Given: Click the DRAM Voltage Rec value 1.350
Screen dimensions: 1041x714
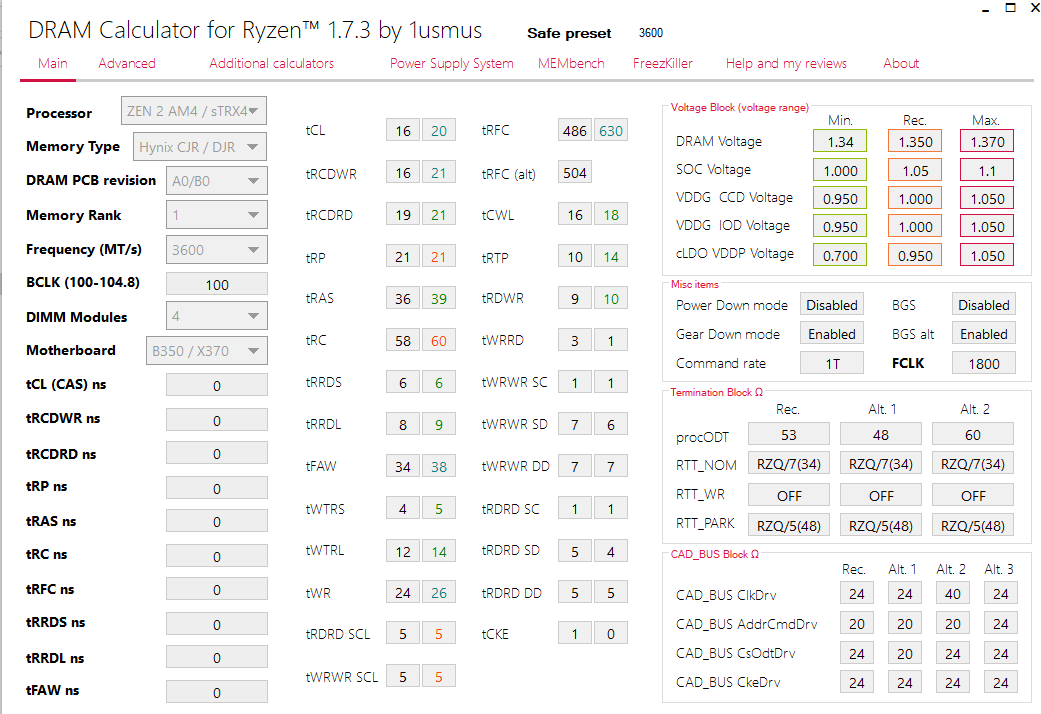Looking at the screenshot, I should click(915, 141).
